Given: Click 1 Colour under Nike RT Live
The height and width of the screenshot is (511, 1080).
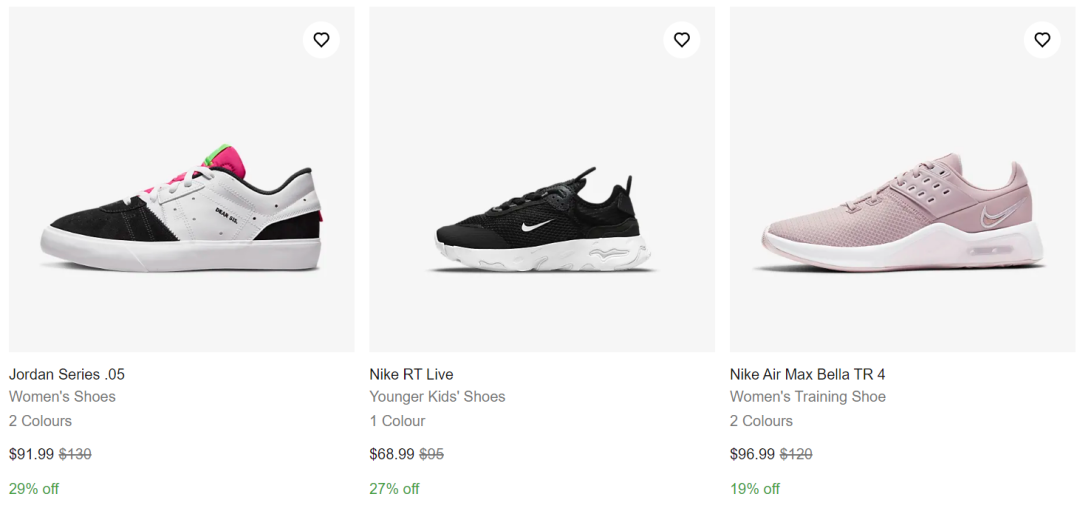Looking at the screenshot, I should (x=397, y=421).
